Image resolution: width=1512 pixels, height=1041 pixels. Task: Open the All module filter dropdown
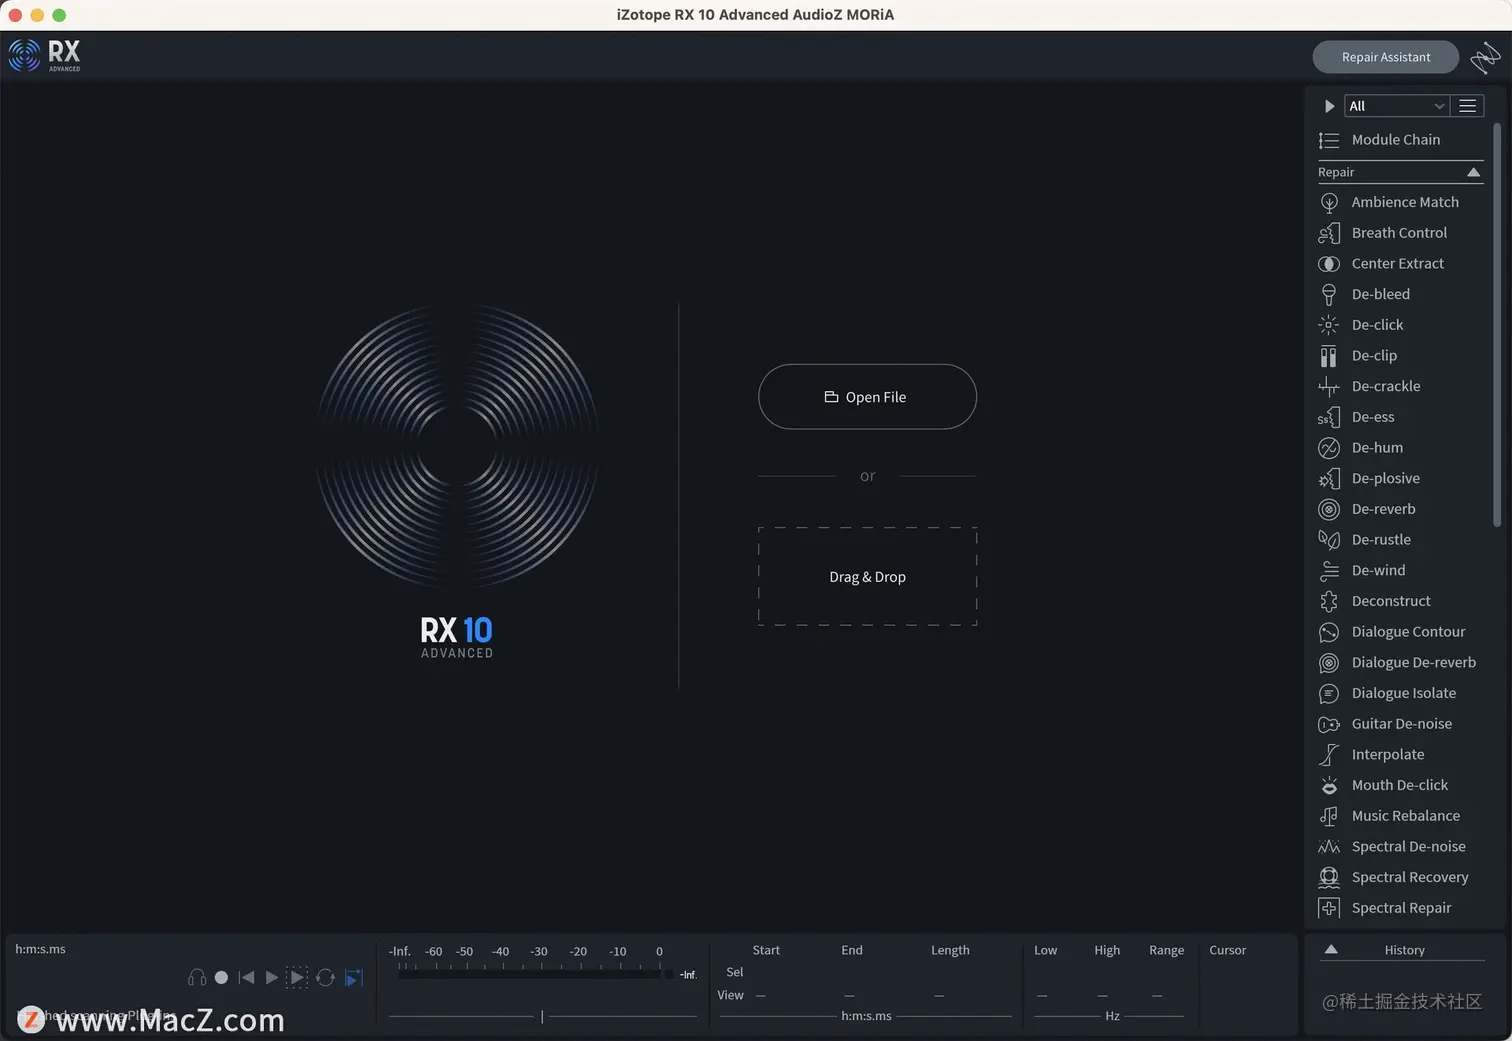click(1396, 106)
